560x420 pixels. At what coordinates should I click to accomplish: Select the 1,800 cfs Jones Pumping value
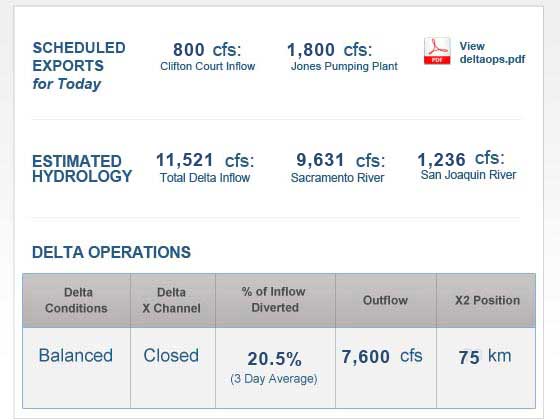[330, 50]
